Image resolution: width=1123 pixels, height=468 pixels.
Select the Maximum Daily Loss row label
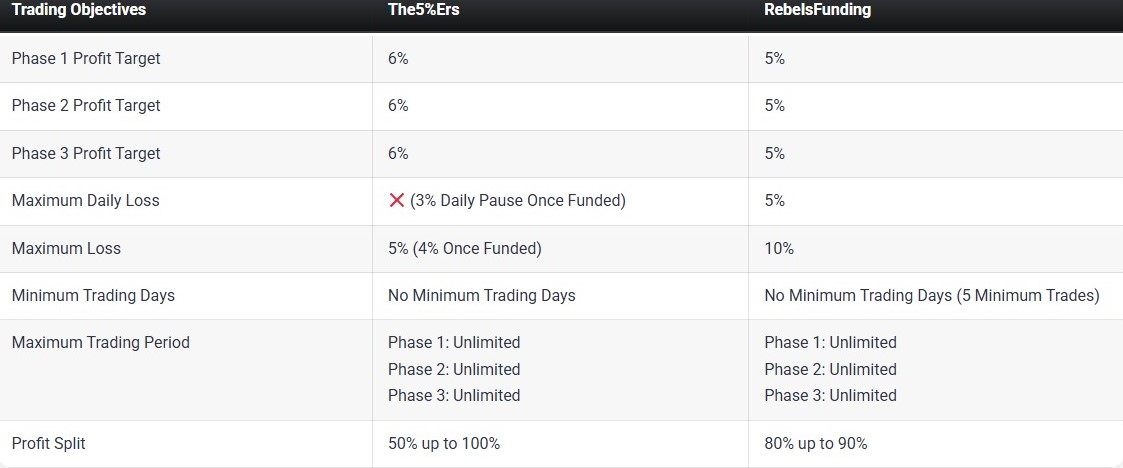click(x=85, y=200)
